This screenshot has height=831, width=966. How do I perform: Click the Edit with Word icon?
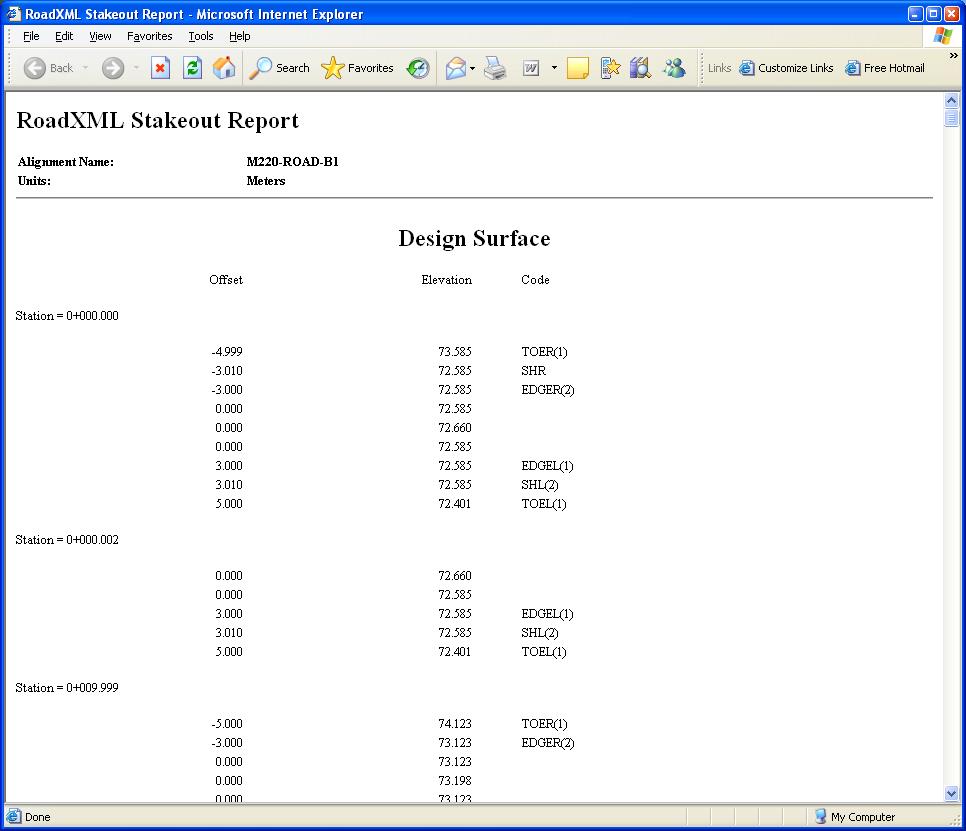(531, 68)
